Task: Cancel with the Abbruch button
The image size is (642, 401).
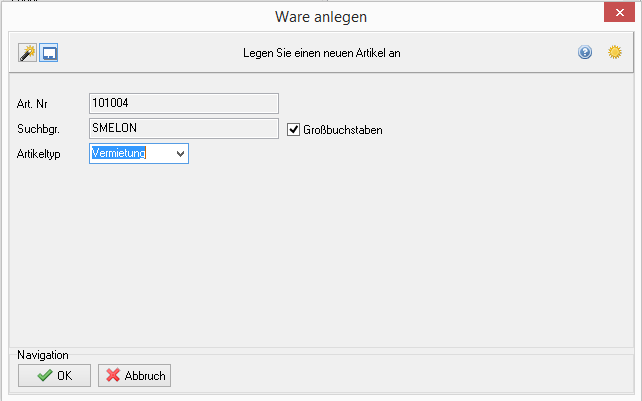Action: click(x=134, y=376)
